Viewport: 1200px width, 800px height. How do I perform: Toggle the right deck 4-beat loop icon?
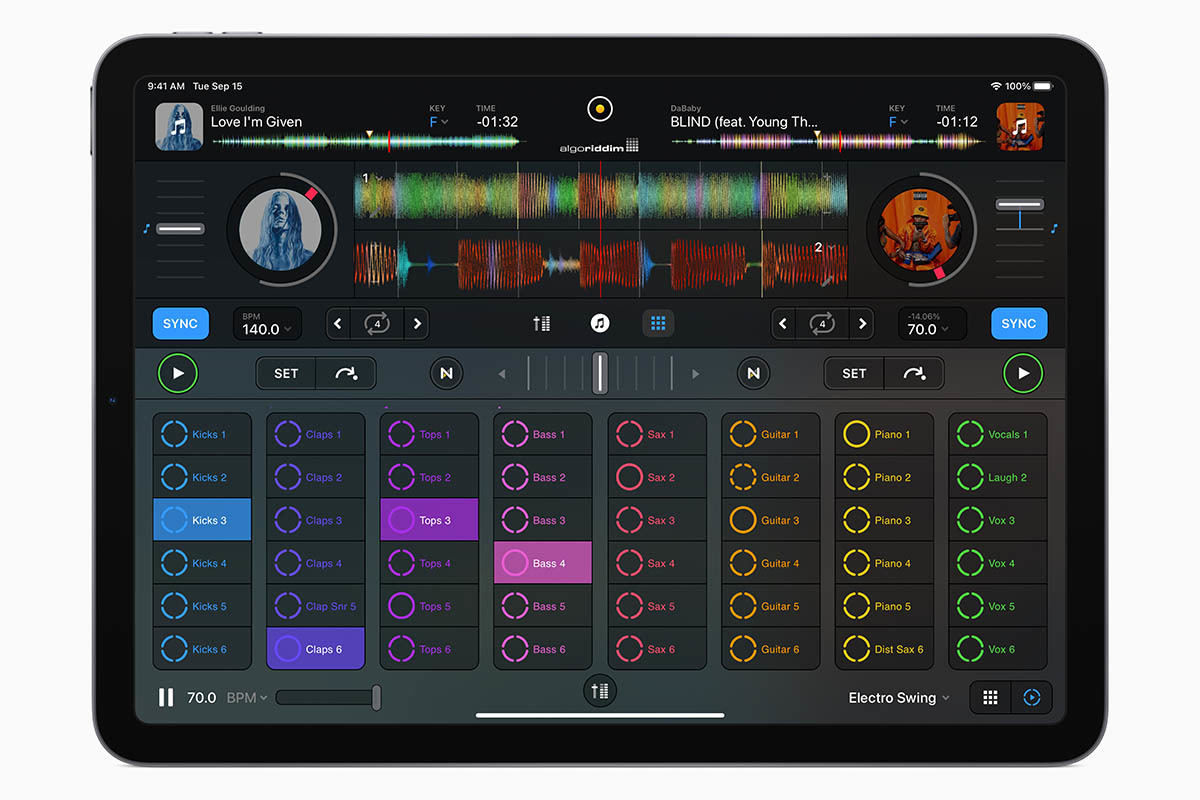pyautogui.click(x=822, y=323)
